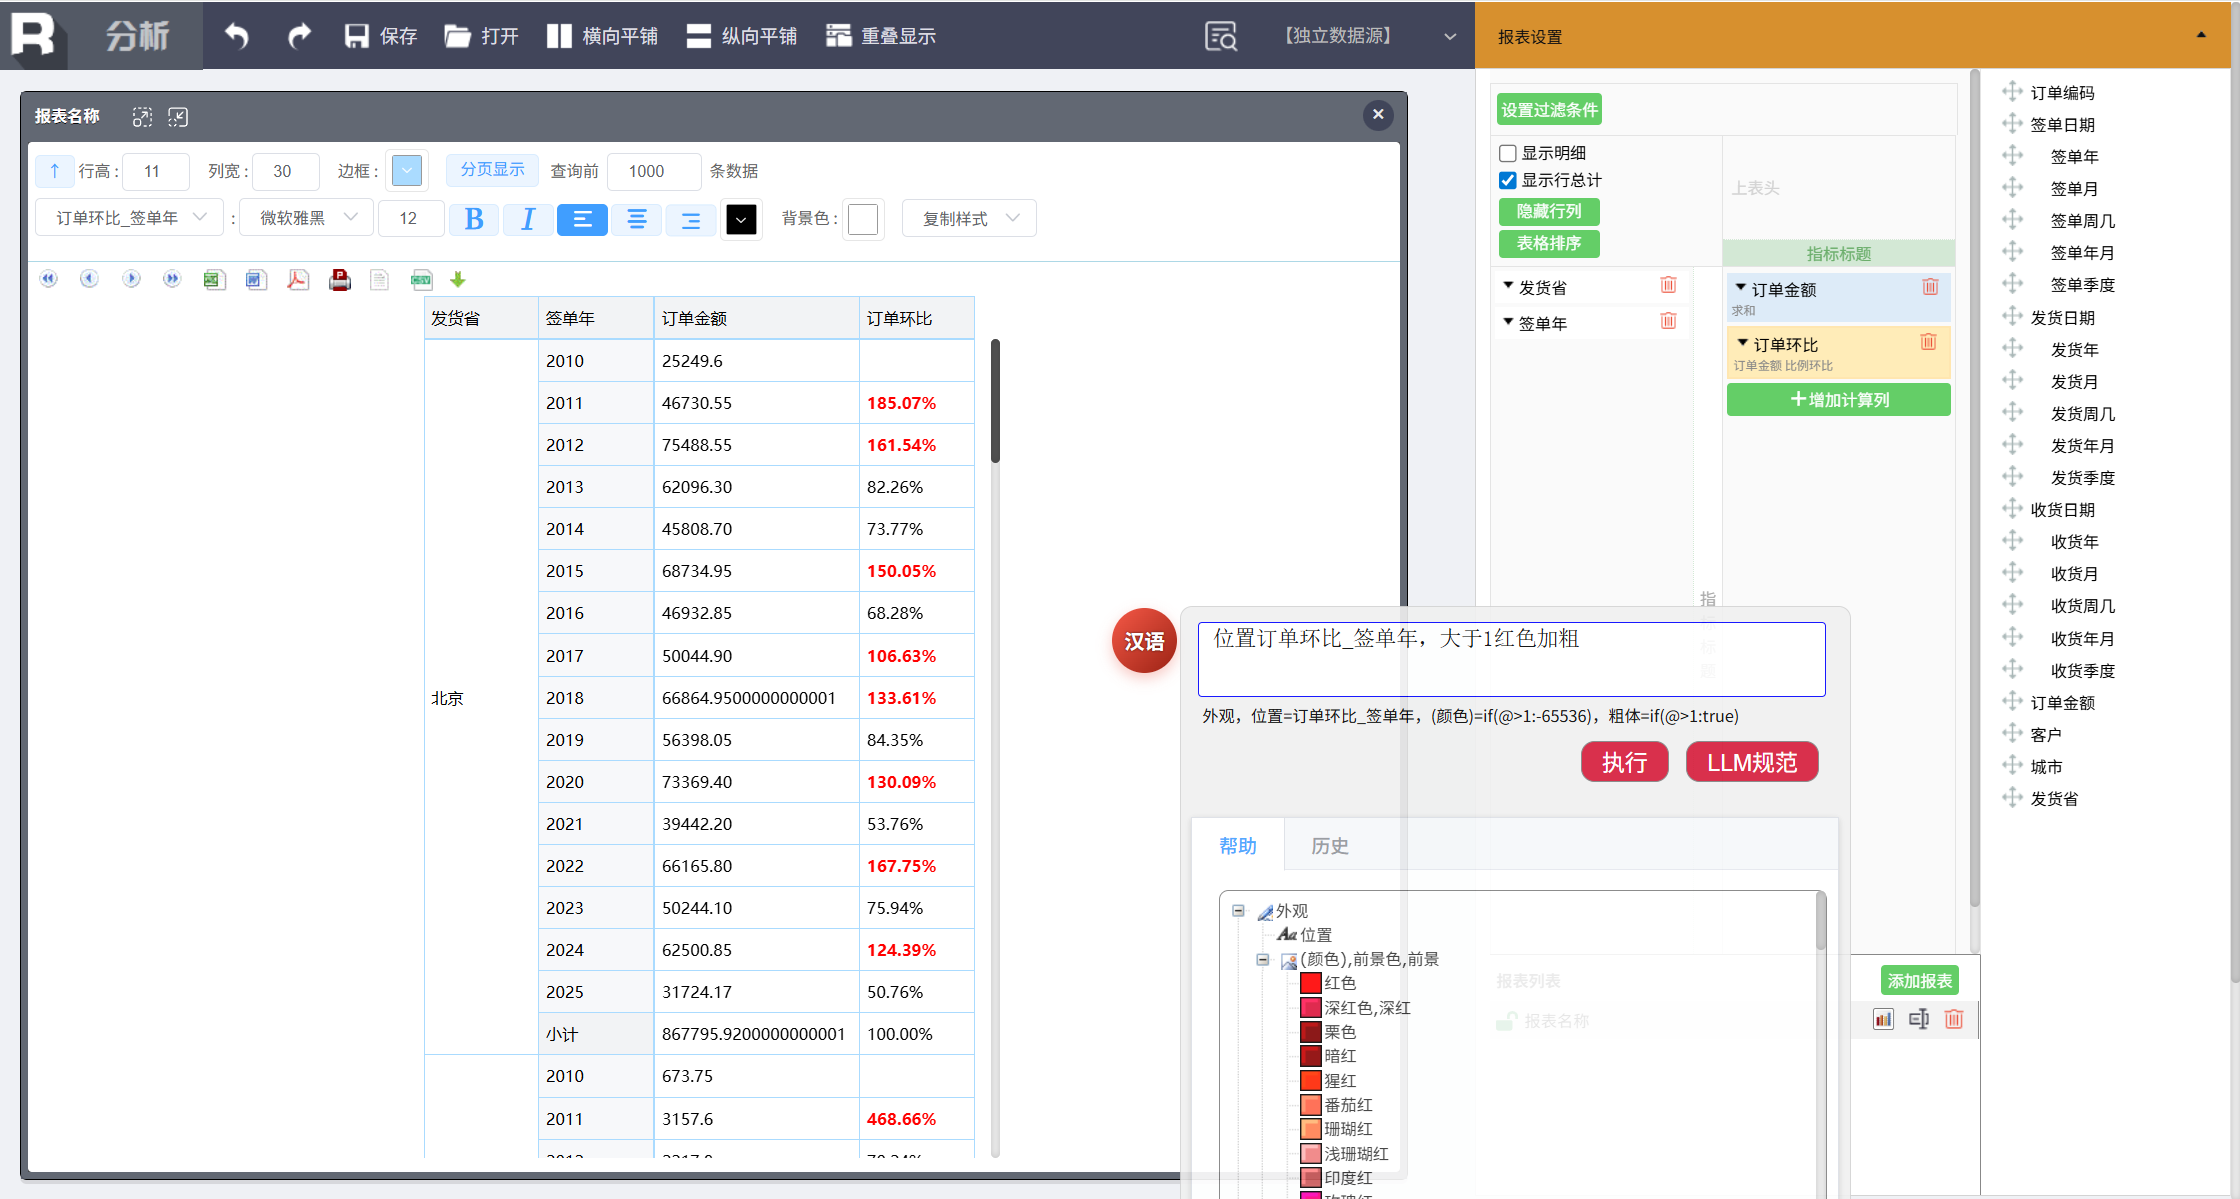Delete the 订单环比 indicator with trash icon

(x=1928, y=343)
